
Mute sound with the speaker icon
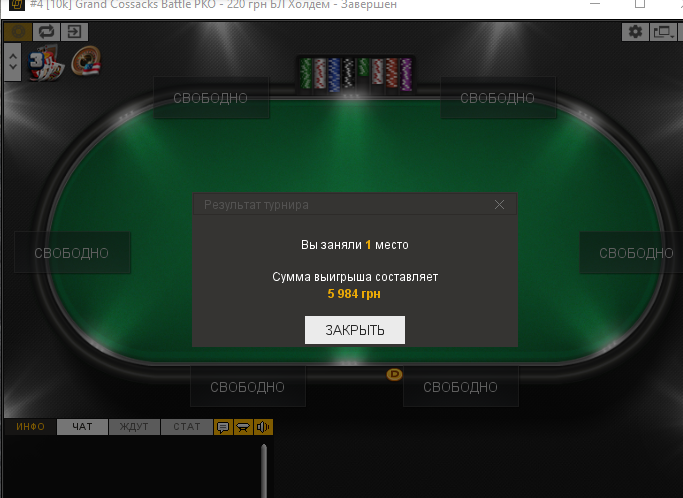point(263,427)
